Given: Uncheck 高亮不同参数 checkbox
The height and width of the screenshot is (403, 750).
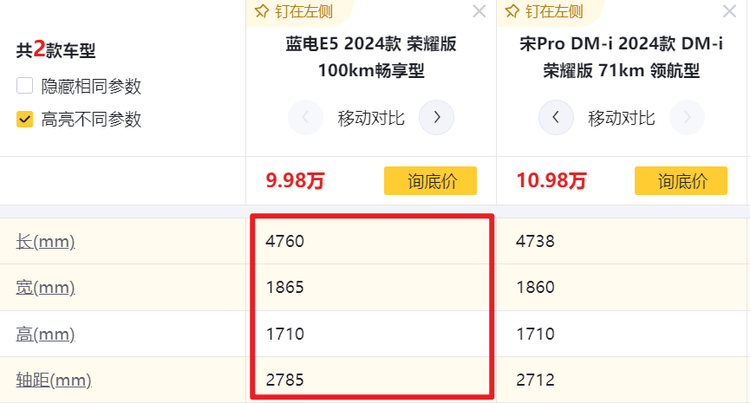Looking at the screenshot, I should 25,120.
